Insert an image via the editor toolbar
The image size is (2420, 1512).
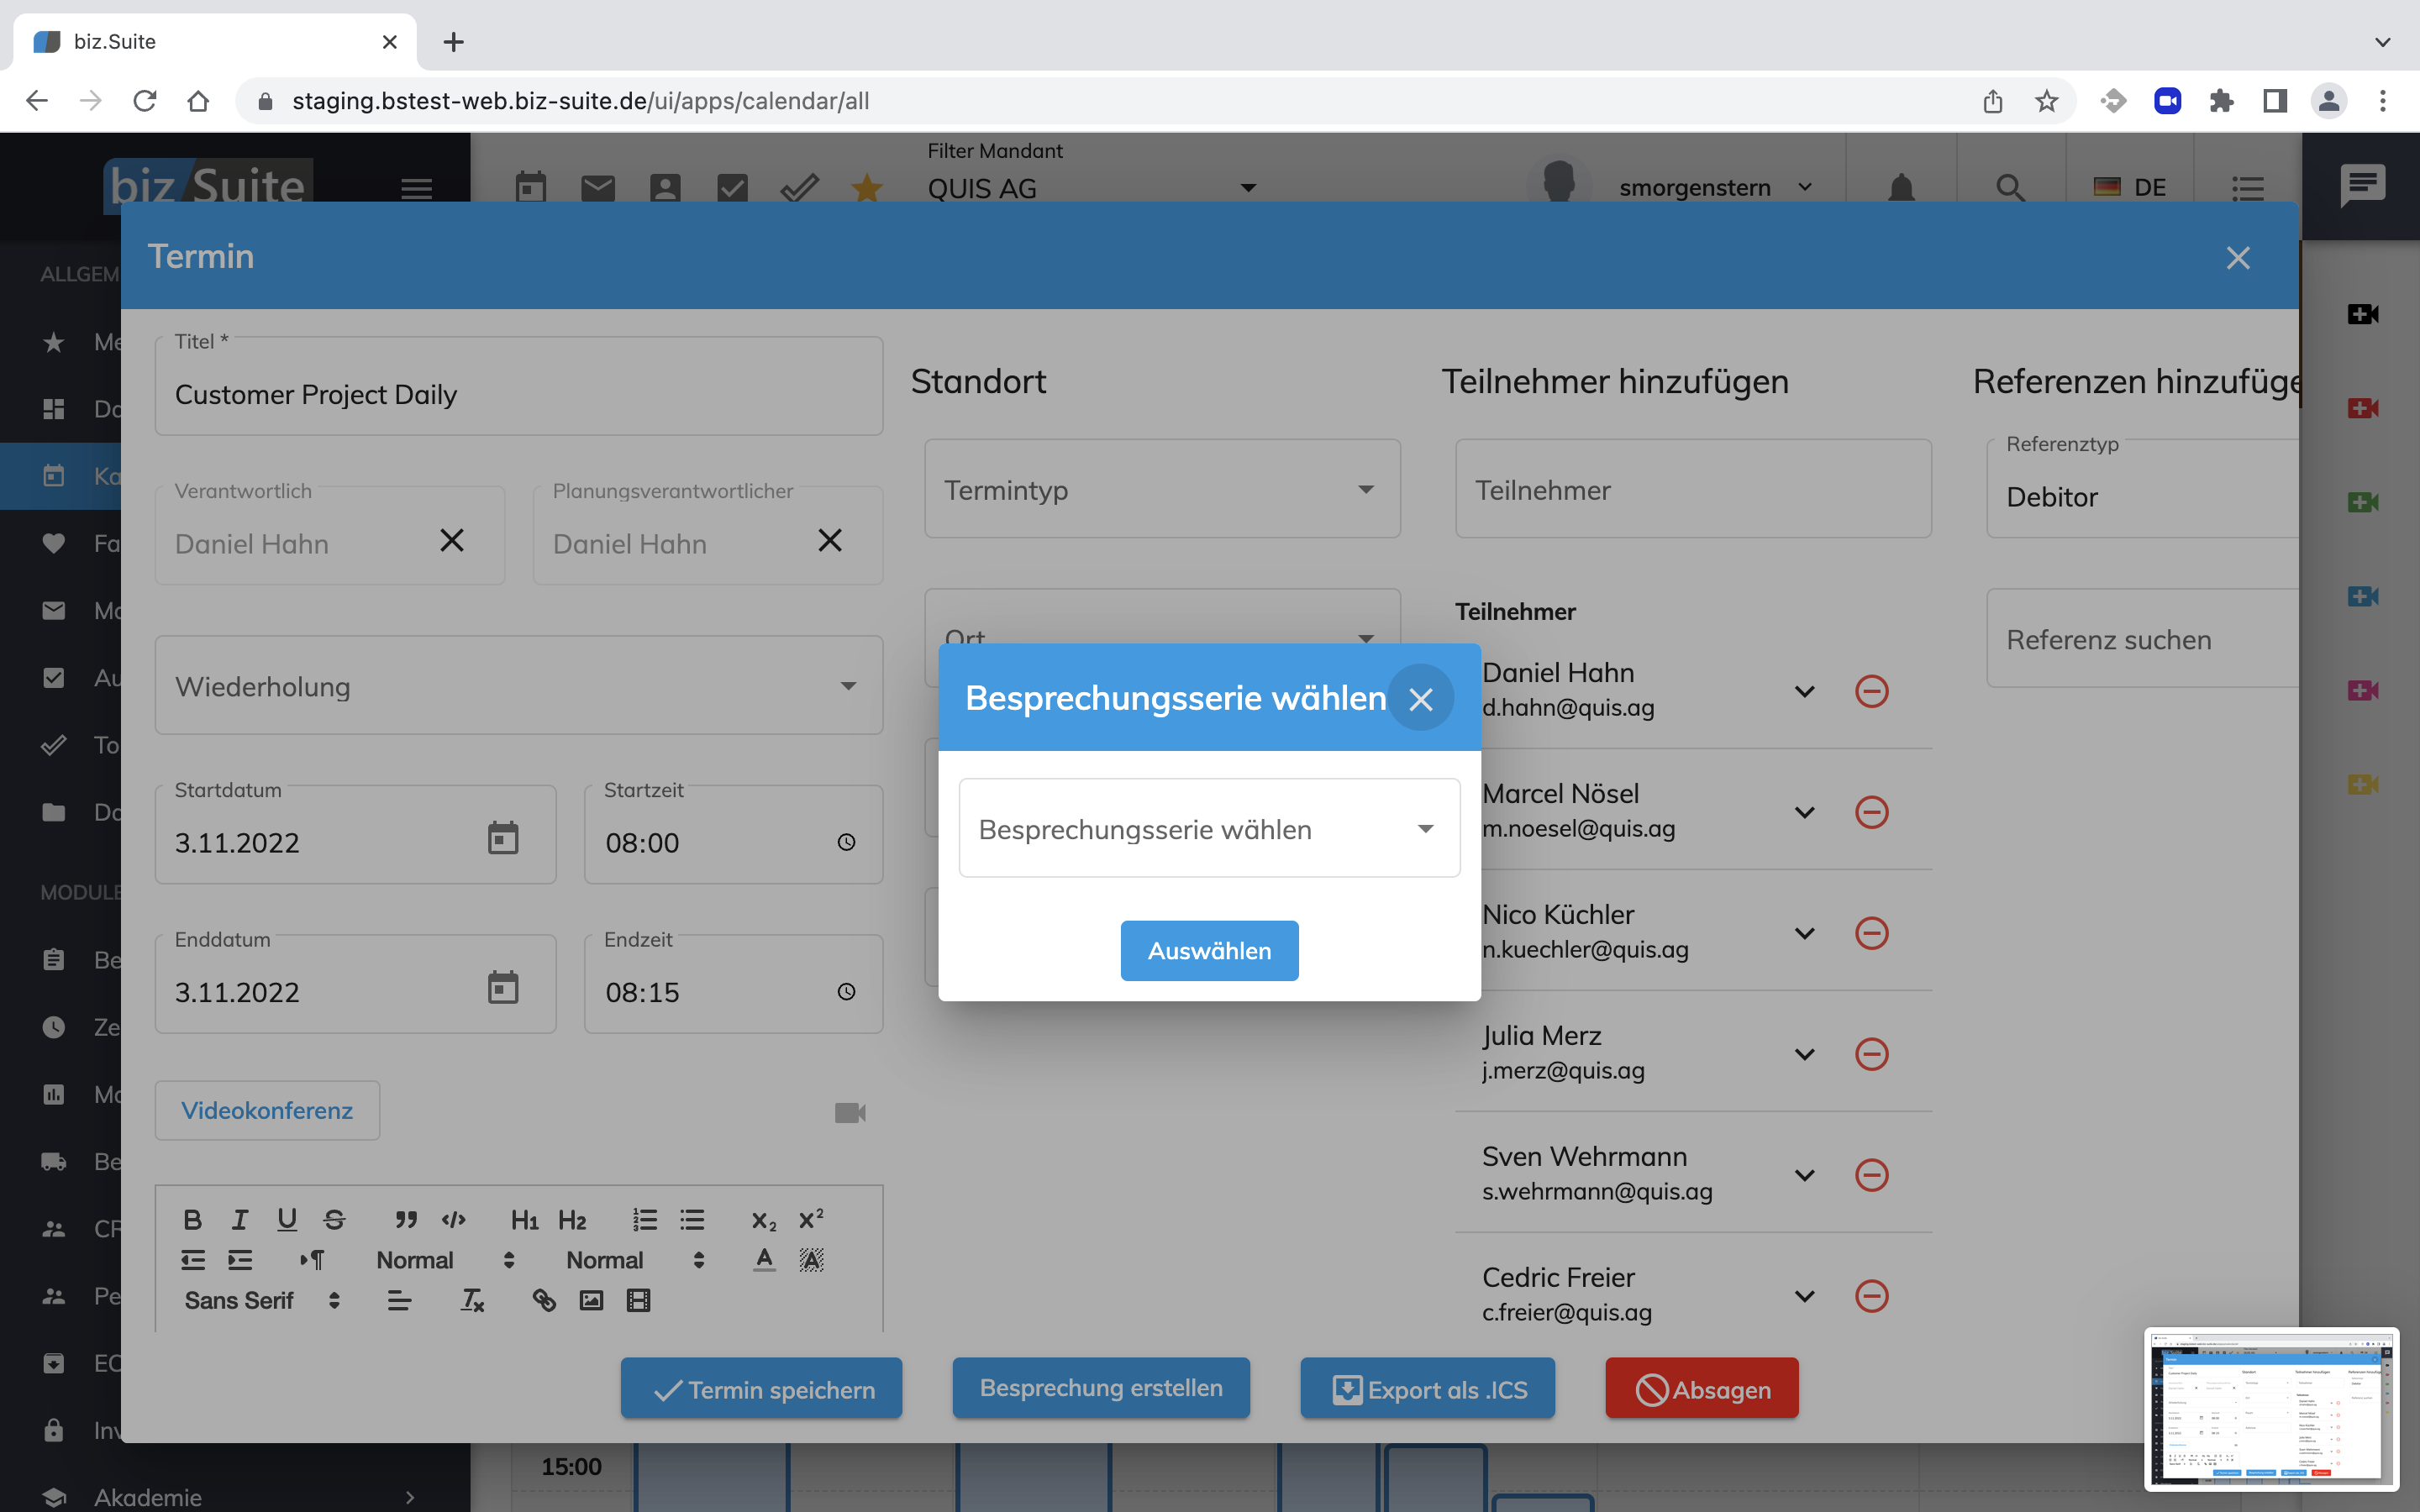[591, 1300]
